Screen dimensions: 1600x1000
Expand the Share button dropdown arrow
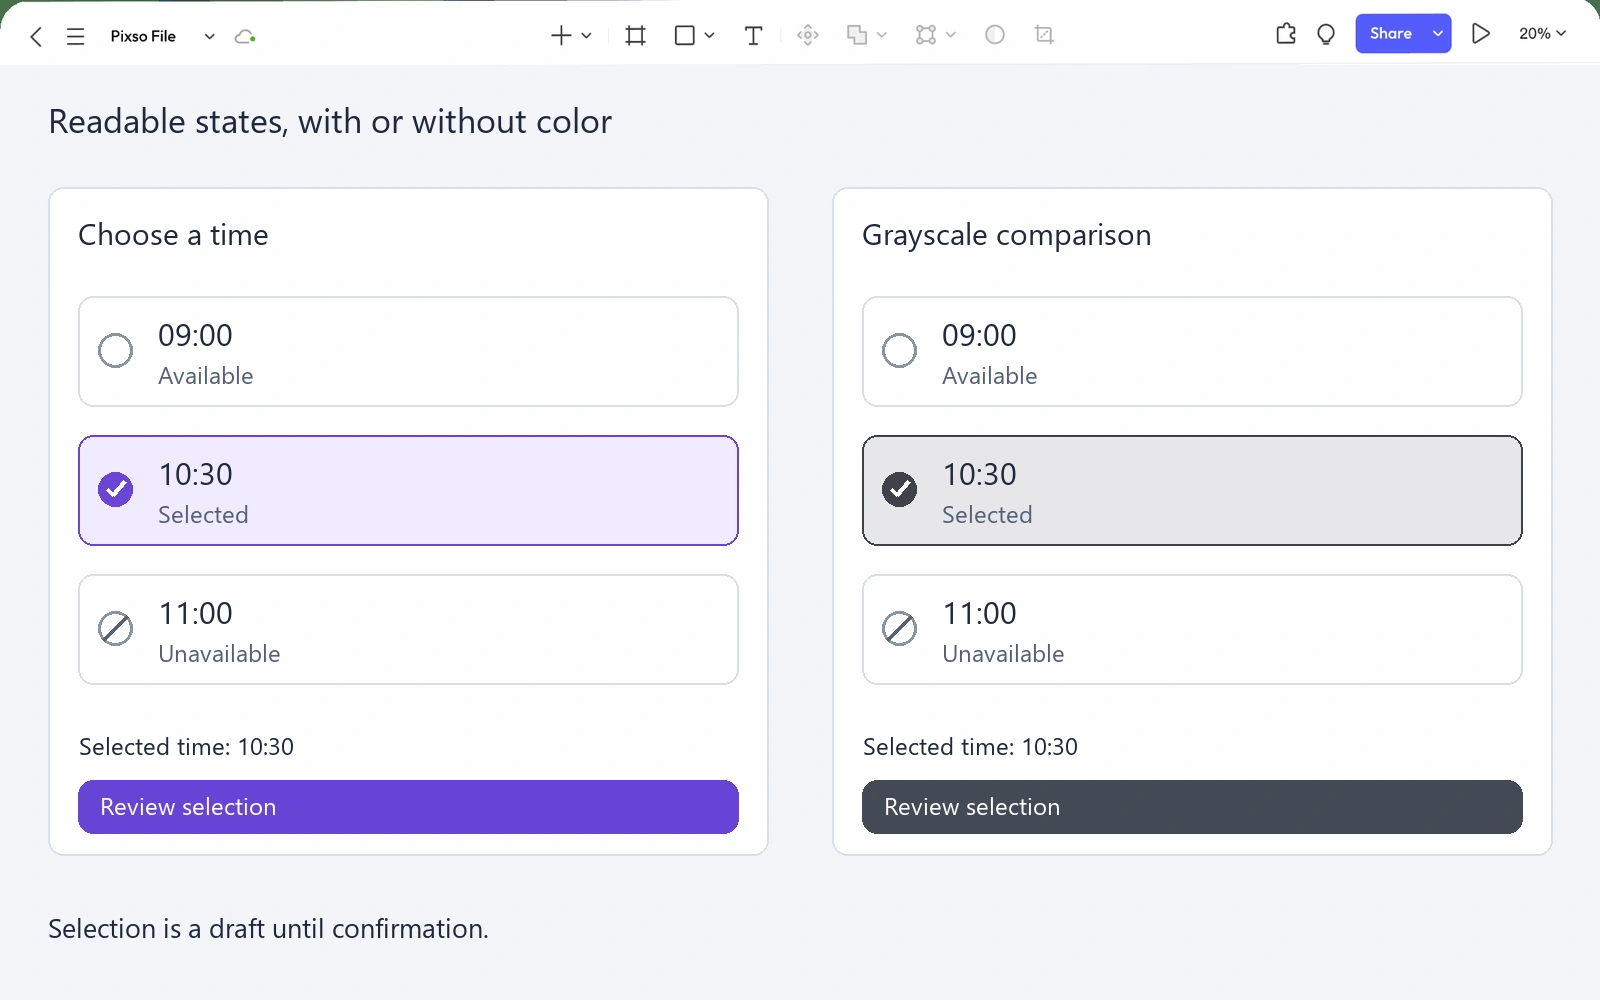(1438, 34)
